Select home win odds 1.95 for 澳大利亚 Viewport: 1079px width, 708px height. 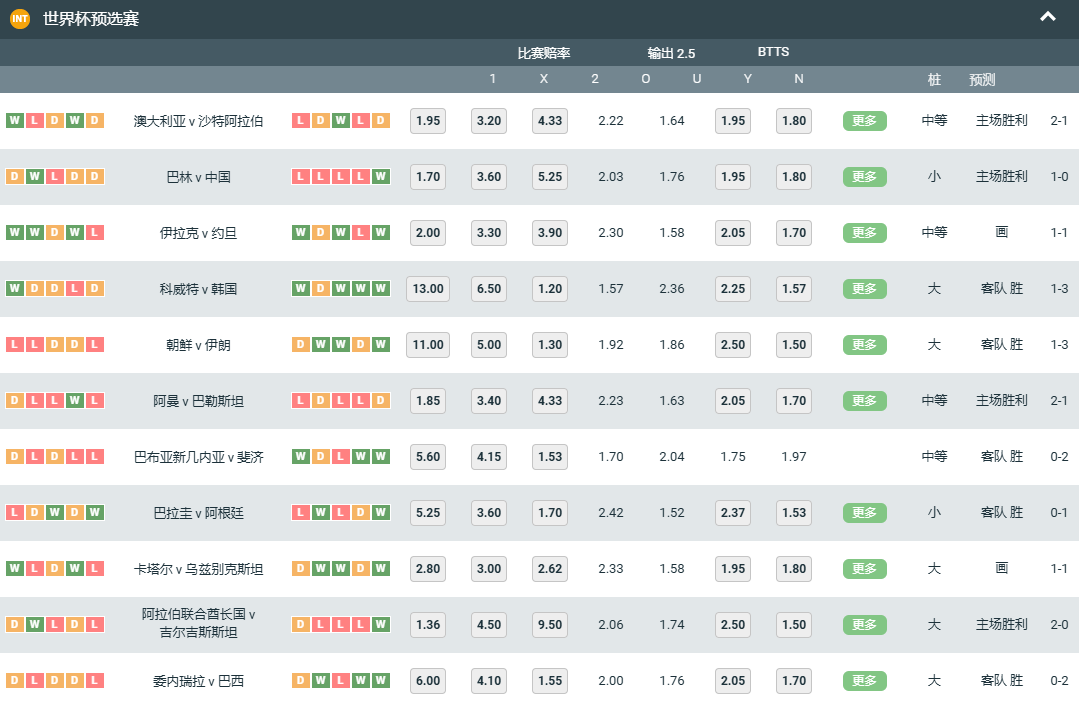(x=427, y=121)
